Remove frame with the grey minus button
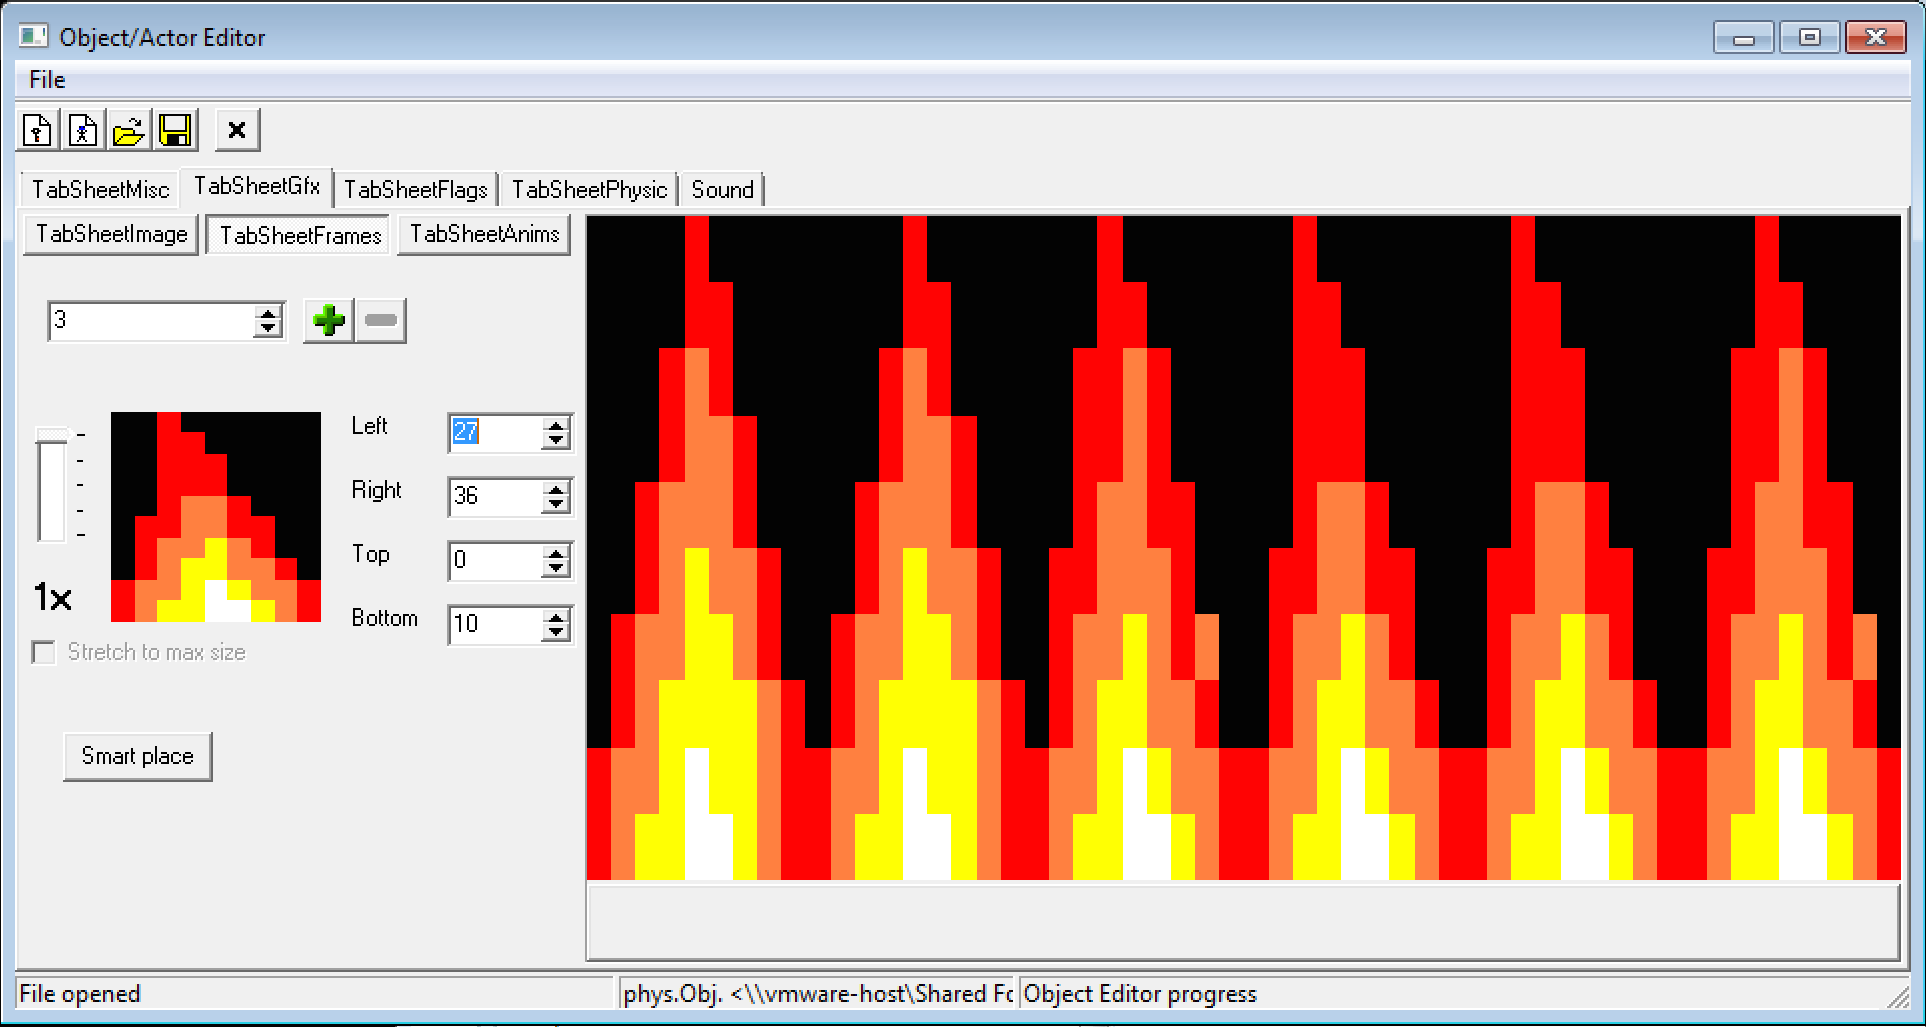The image size is (1926, 1027). click(381, 321)
